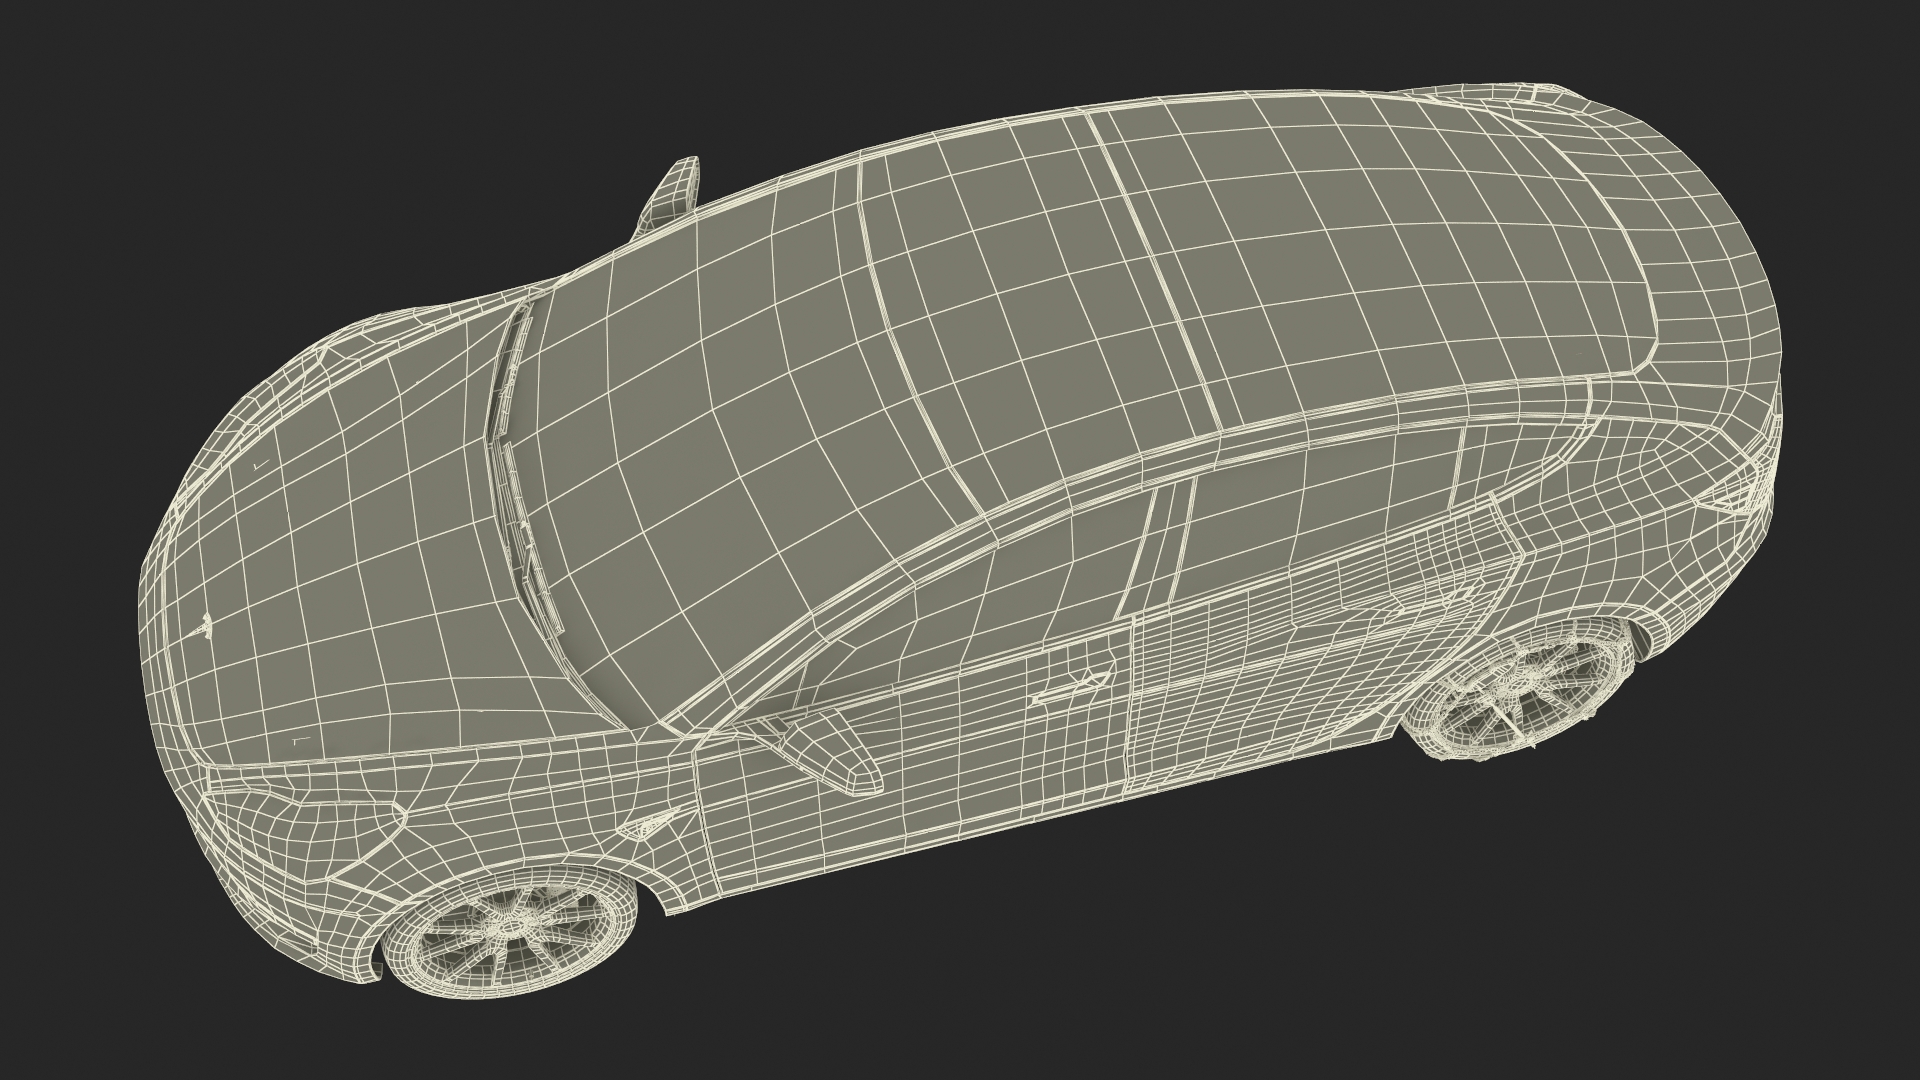Select the front wheel of the car
This screenshot has width=1920, height=1080.
coord(511,934)
